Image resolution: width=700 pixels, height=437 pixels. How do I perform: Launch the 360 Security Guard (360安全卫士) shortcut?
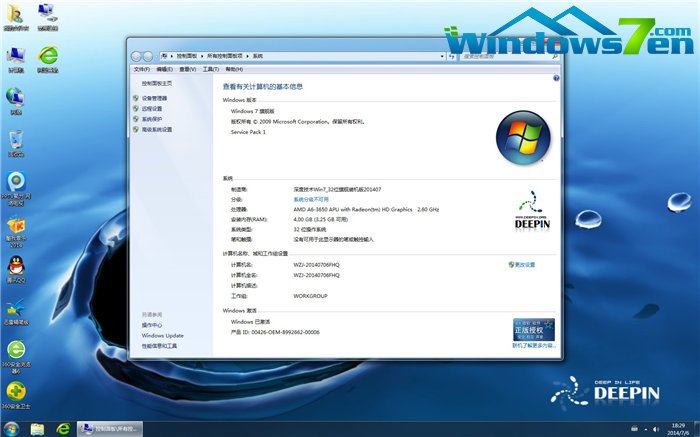[16, 395]
